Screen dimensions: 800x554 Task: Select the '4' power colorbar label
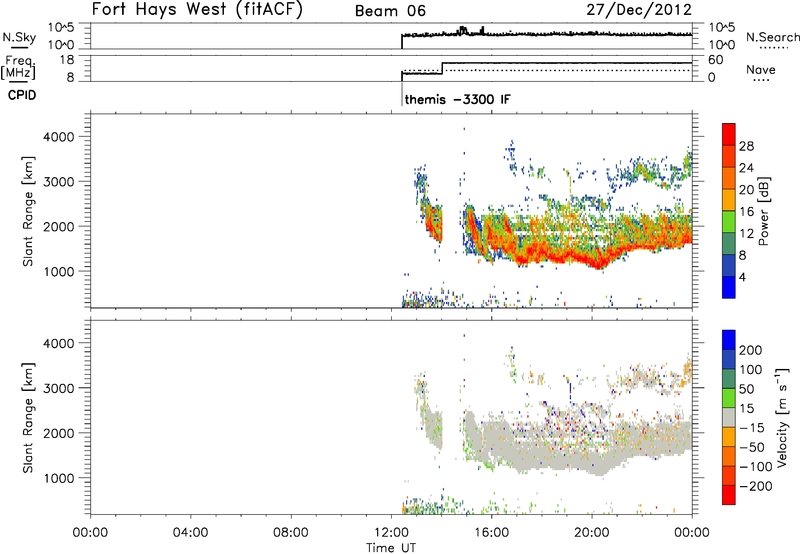[x=742, y=277]
